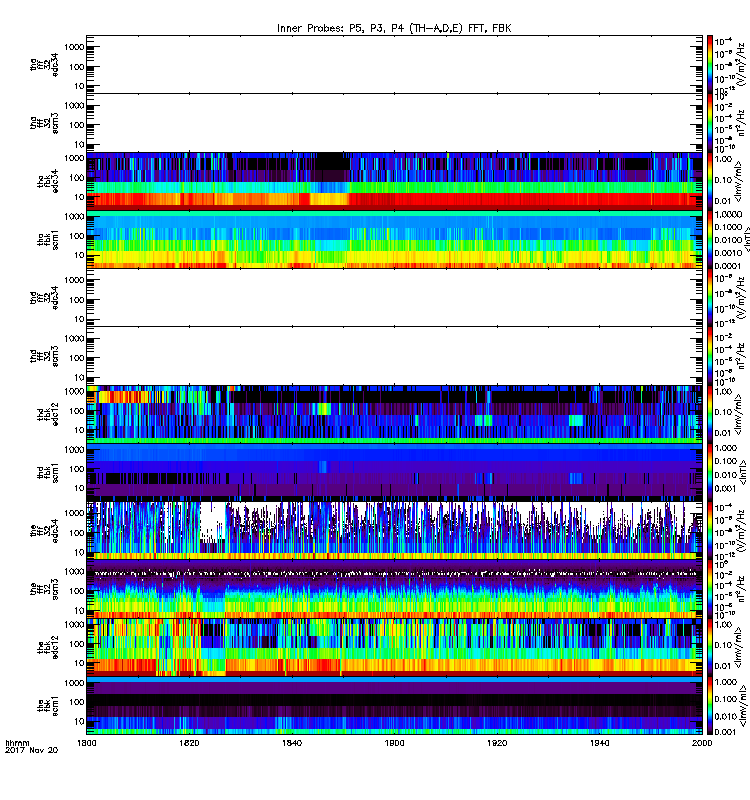Select the 'tha fbk edc34' panel label

pyautogui.click(x=47, y=181)
